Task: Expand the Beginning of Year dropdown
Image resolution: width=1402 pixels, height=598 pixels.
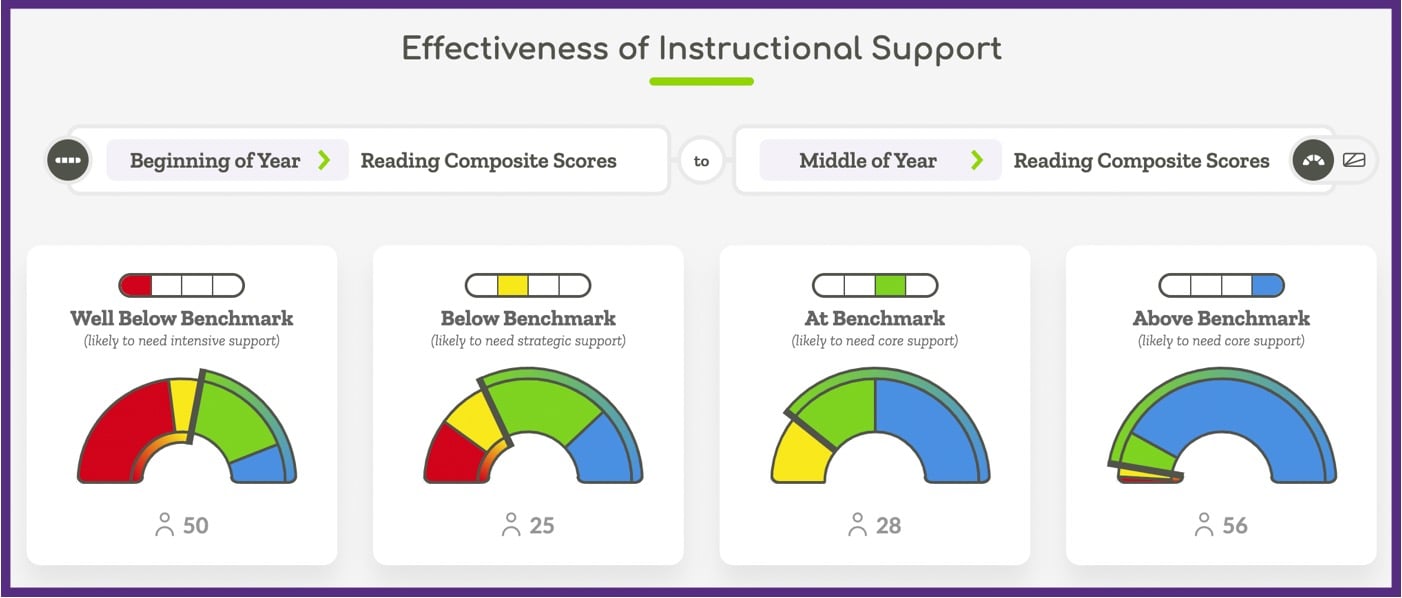Action: coord(227,160)
